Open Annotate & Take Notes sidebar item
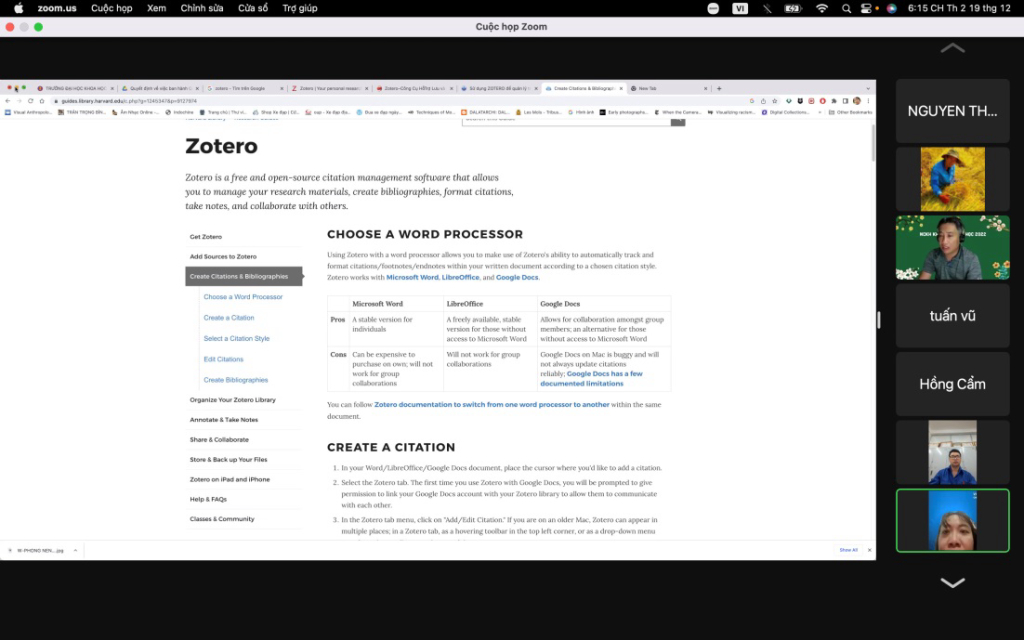Screen dimensions: 1024x640 tap(224, 420)
